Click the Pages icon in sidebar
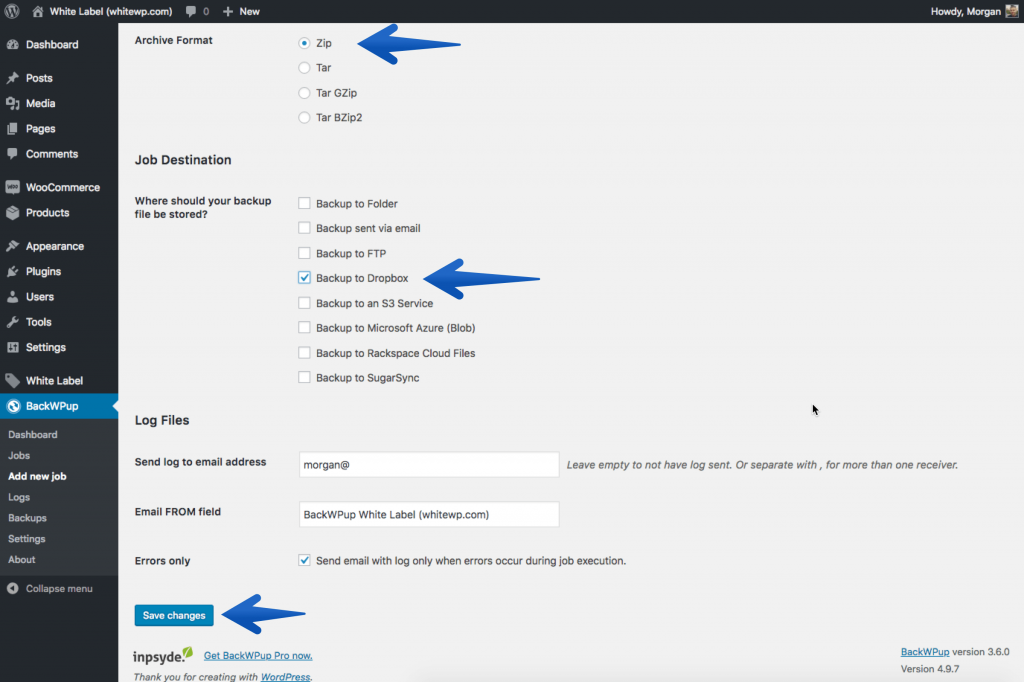This screenshot has width=1024, height=682. [x=12, y=129]
